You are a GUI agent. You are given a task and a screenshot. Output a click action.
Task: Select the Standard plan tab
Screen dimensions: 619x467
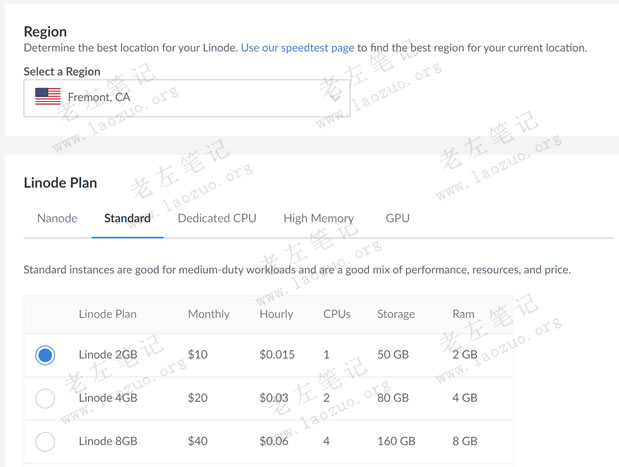click(127, 218)
